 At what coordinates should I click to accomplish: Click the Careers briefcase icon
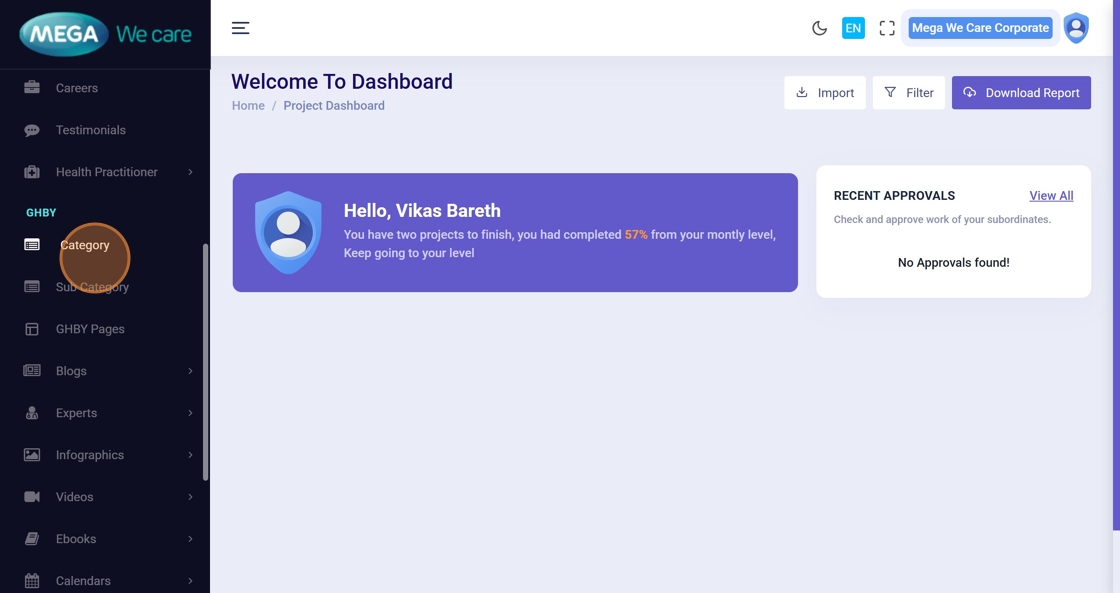[32, 88]
